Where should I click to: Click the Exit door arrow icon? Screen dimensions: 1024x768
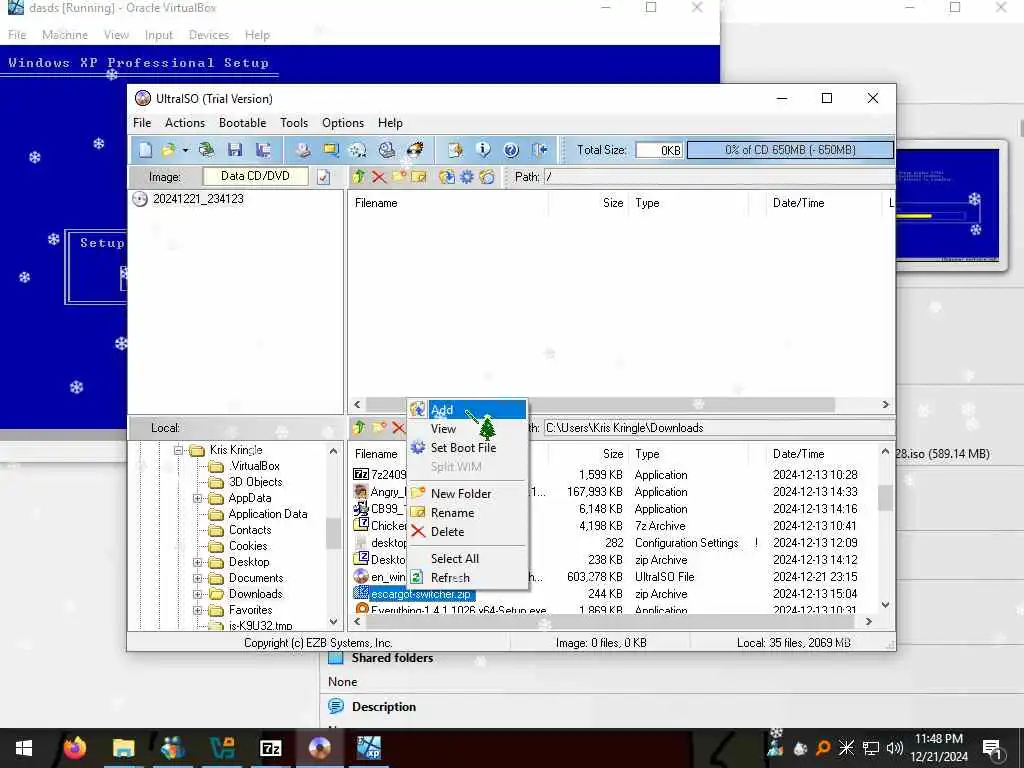click(539, 150)
